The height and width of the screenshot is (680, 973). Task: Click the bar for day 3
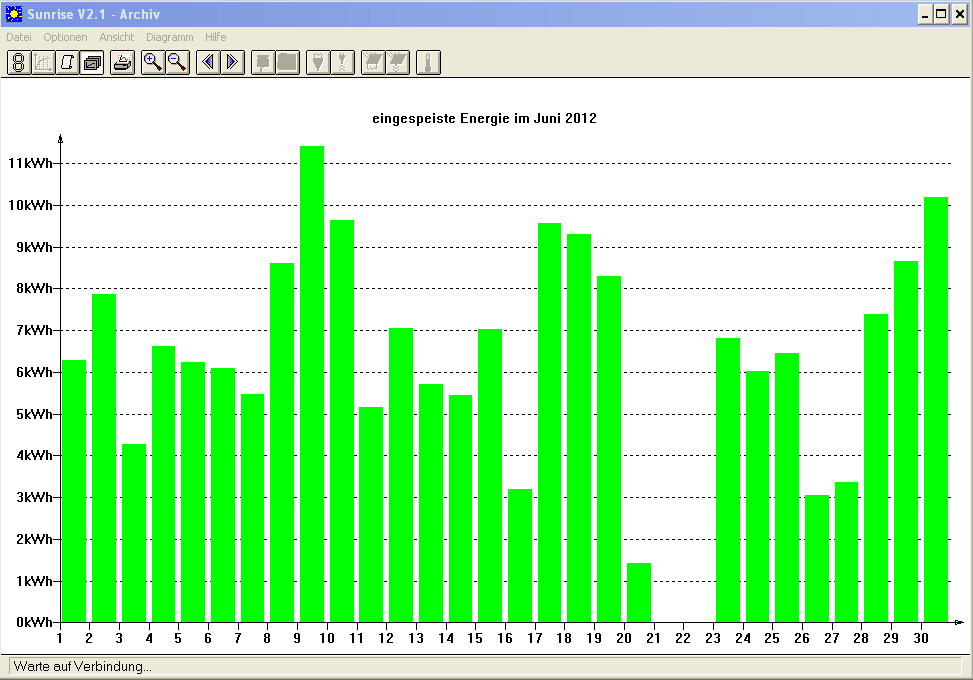tap(134, 533)
